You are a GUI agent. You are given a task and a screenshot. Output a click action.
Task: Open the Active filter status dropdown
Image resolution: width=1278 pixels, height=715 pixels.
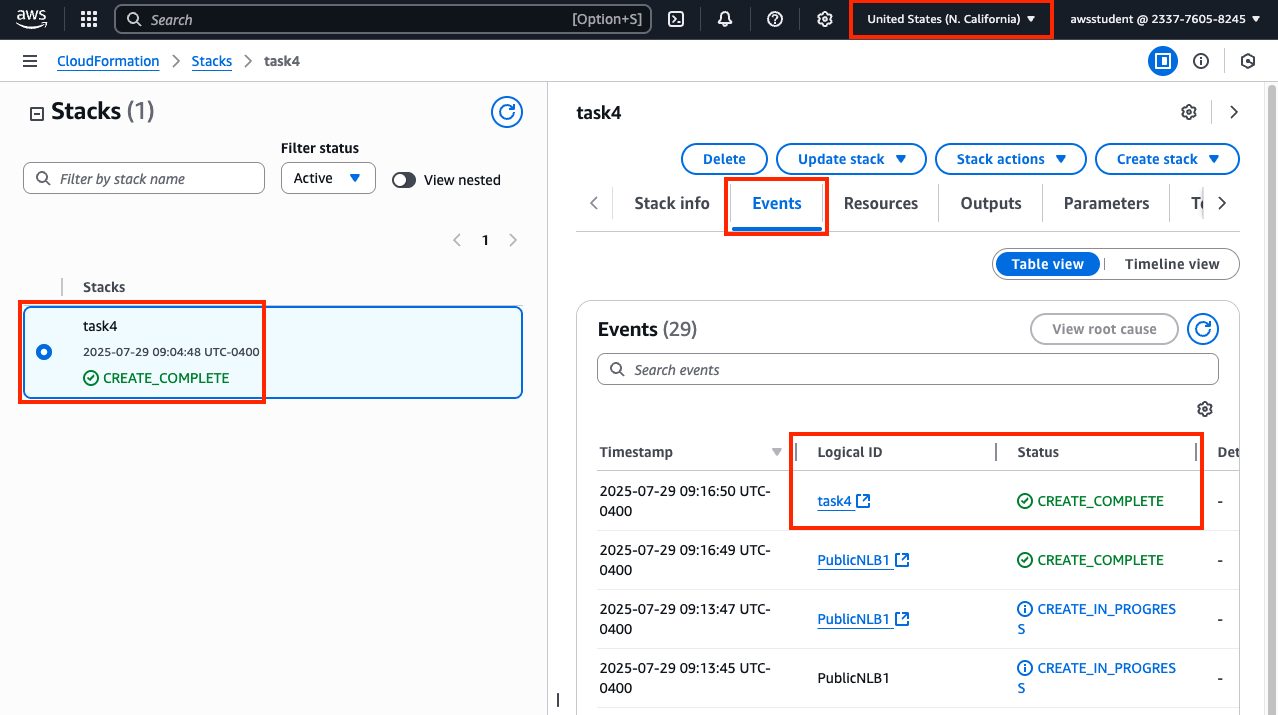[328, 178]
